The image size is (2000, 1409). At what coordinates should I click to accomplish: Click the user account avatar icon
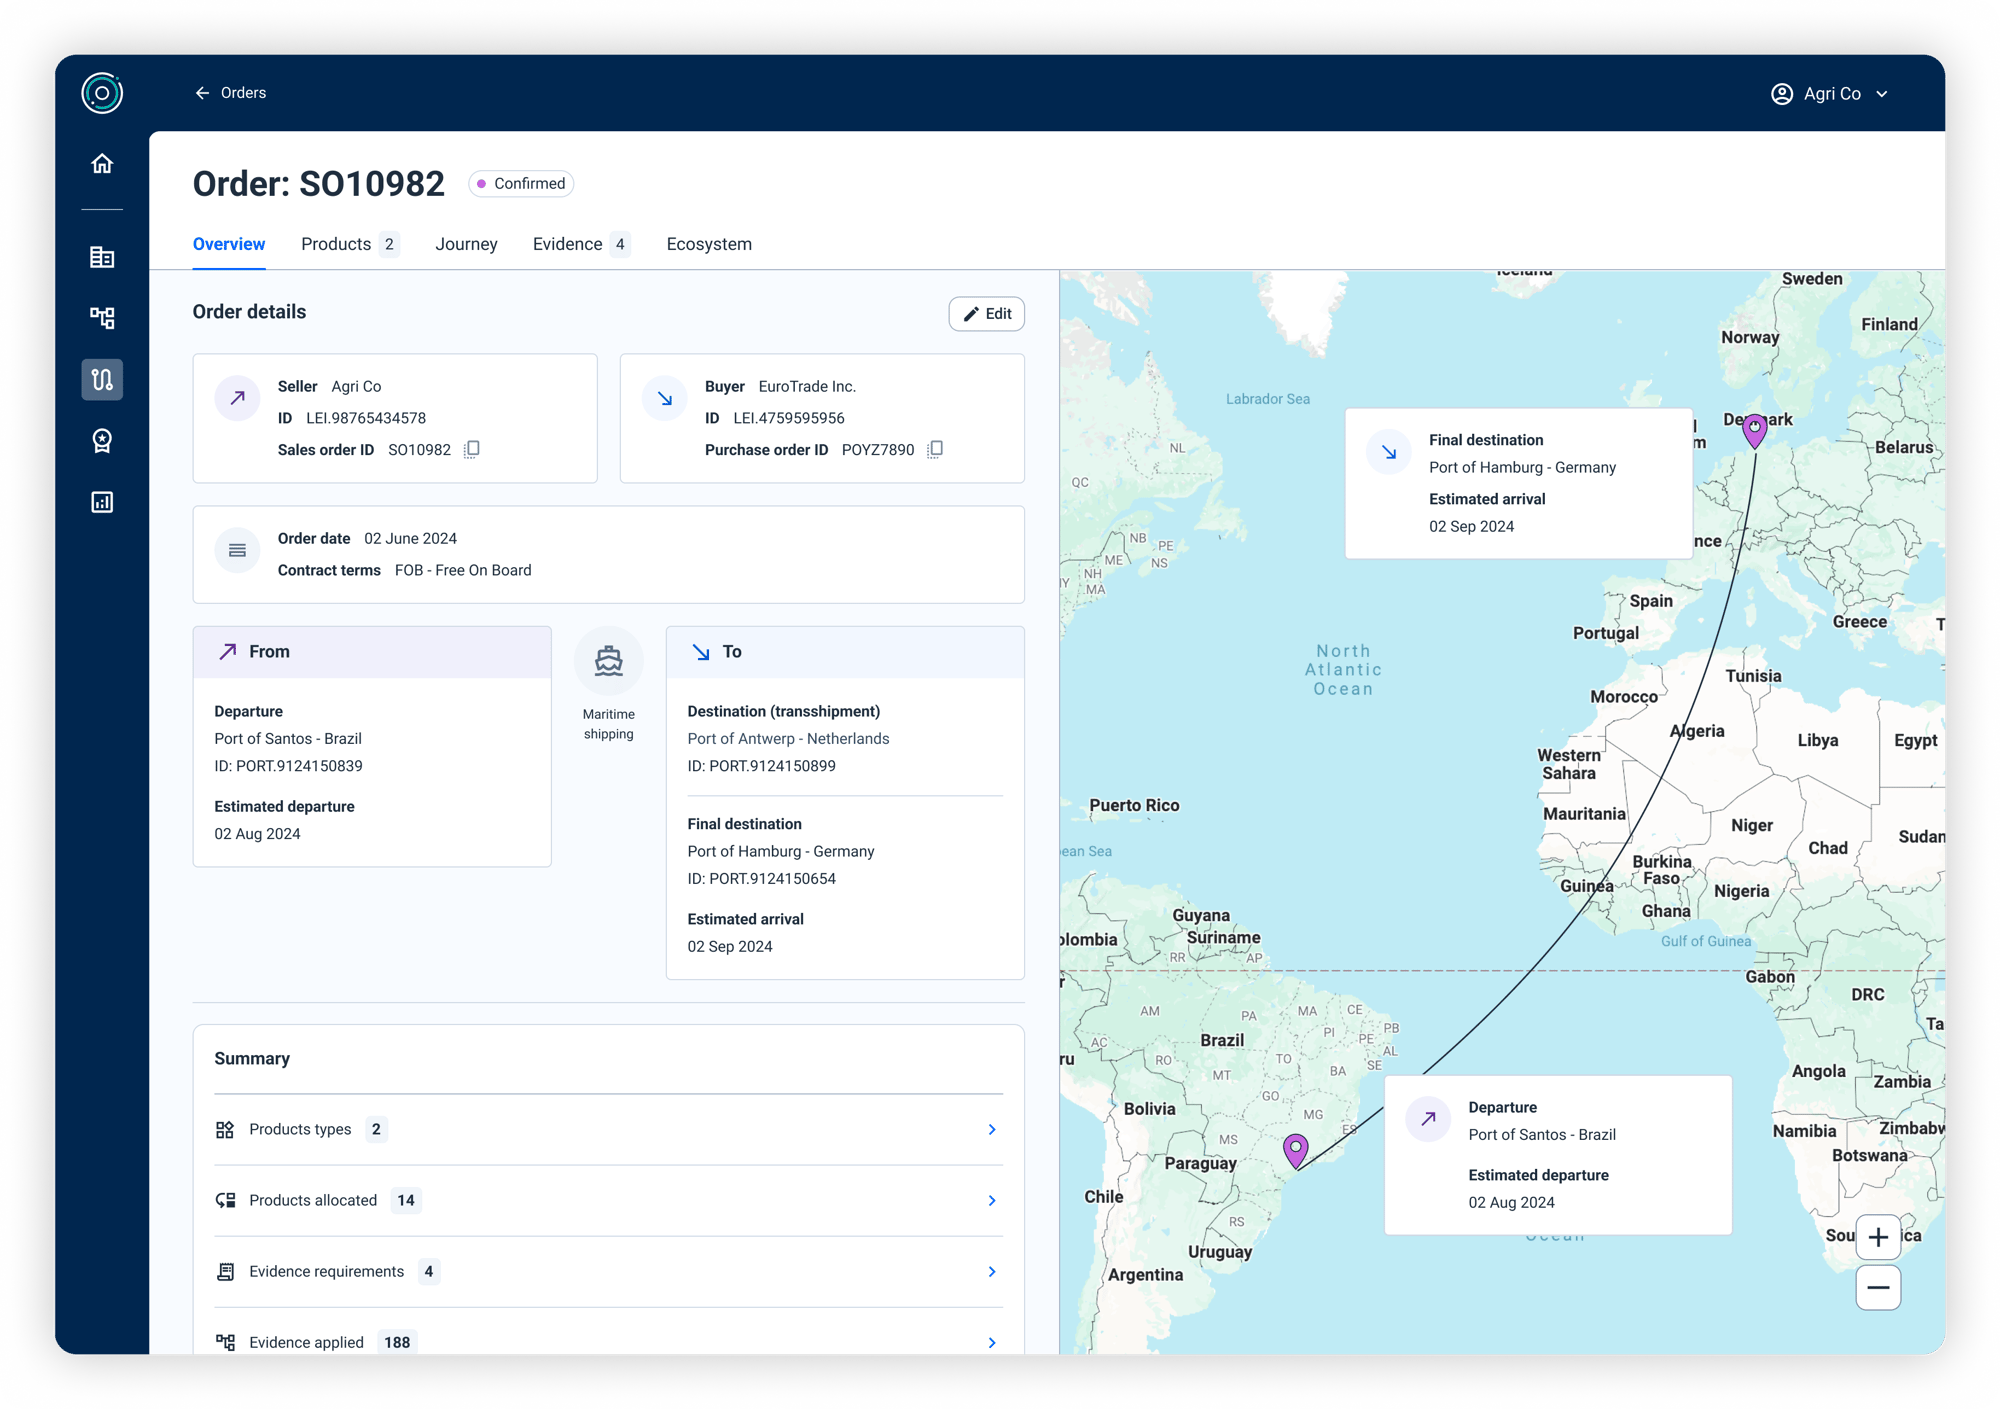1782,94
